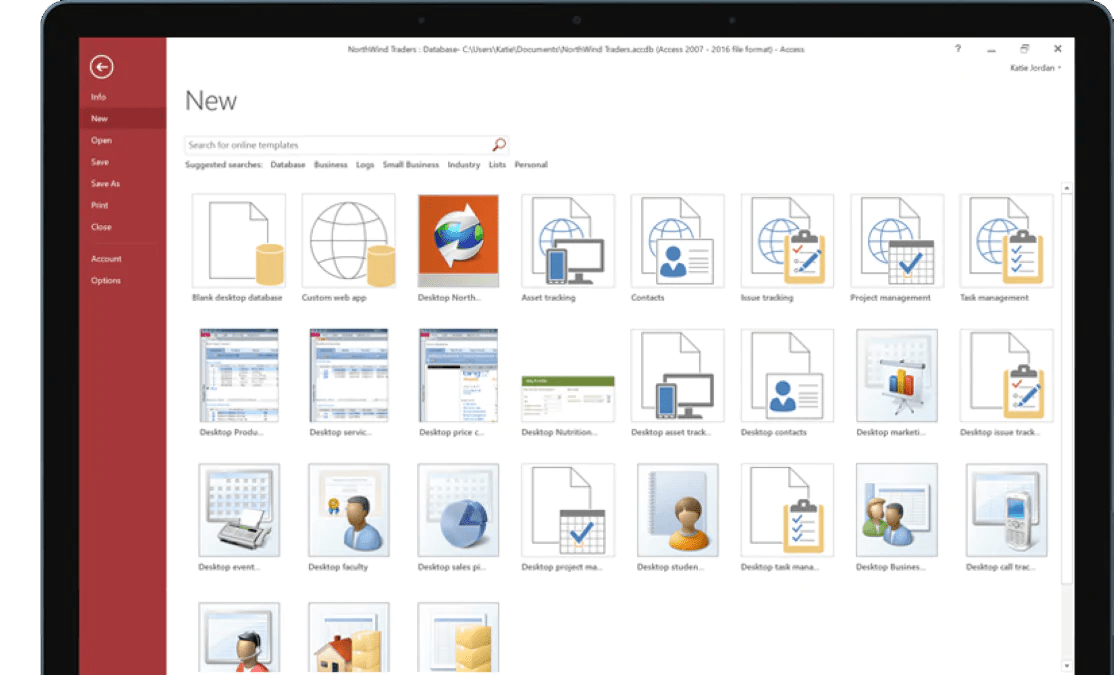Click the Business suggested search link
The image size is (1114, 675).
click(x=330, y=164)
